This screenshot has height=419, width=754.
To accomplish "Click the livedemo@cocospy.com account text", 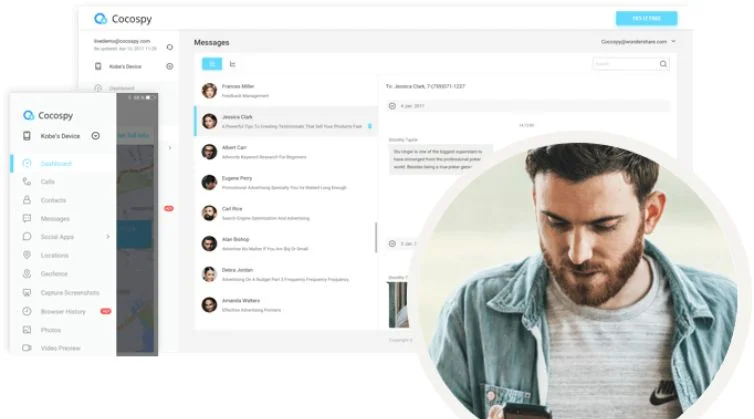I will tap(122, 41).
